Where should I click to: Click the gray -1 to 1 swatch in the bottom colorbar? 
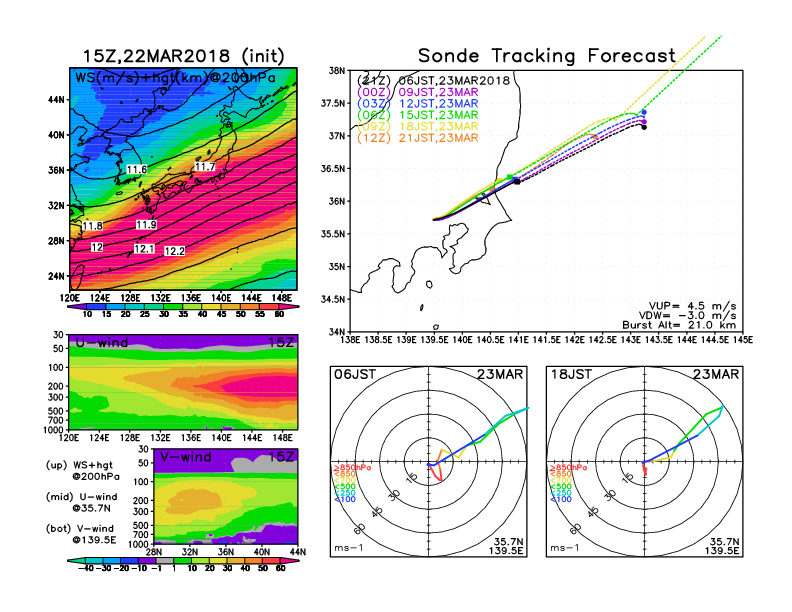pos(165,560)
